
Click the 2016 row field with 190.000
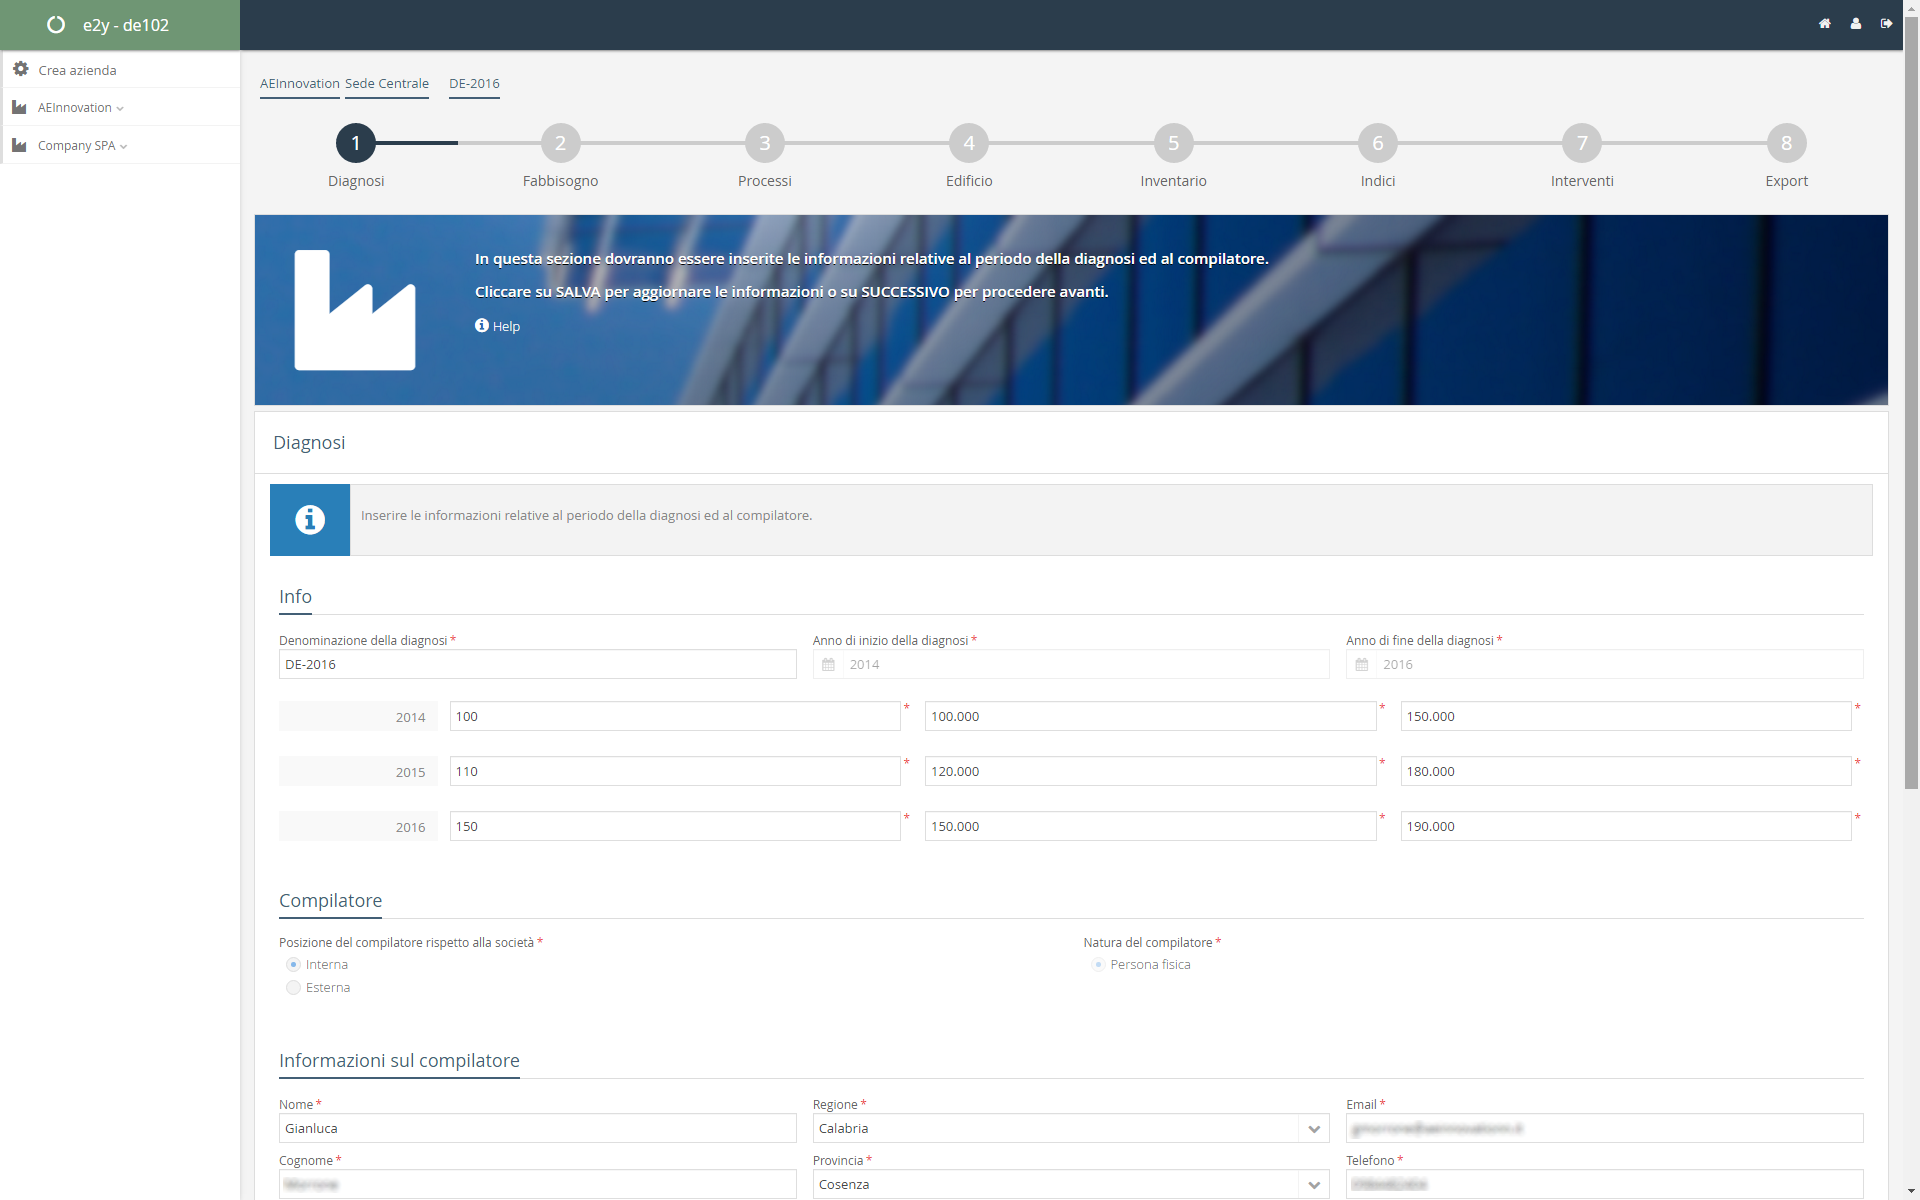coord(1626,826)
